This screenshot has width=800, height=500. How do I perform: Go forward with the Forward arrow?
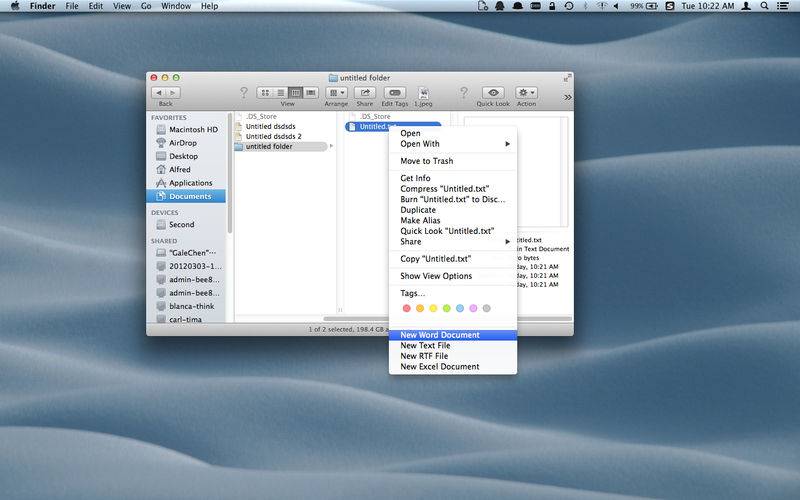point(173,93)
